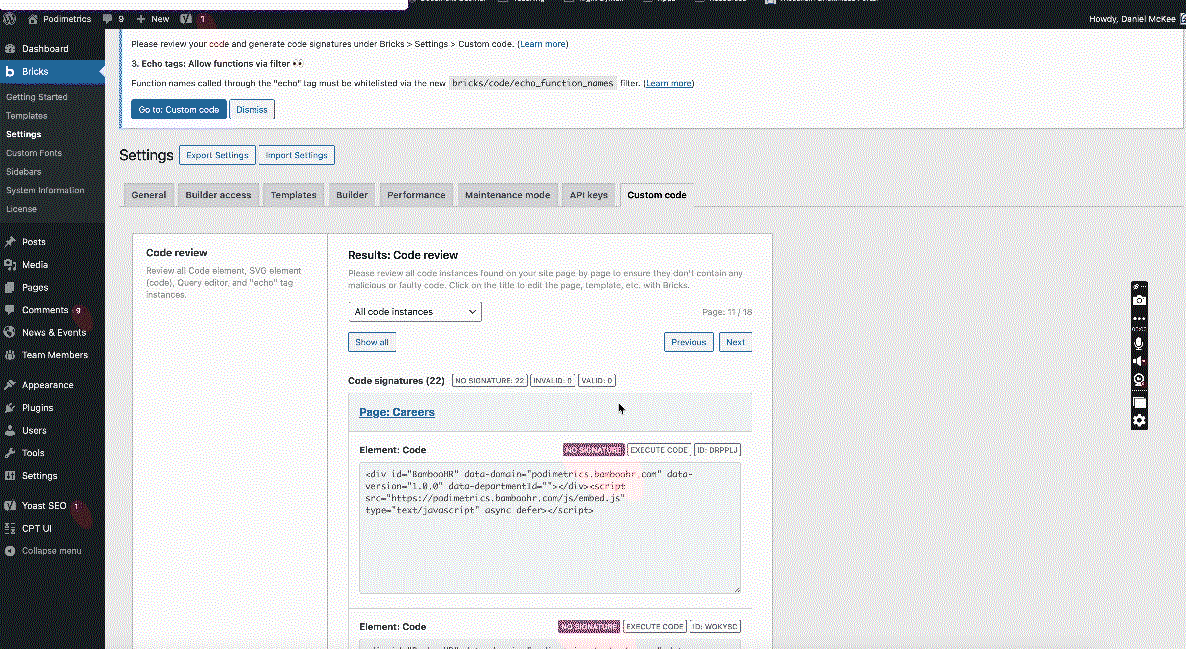Open comments bubble in admin bar
1186x649 pixels.
click(x=107, y=19)
